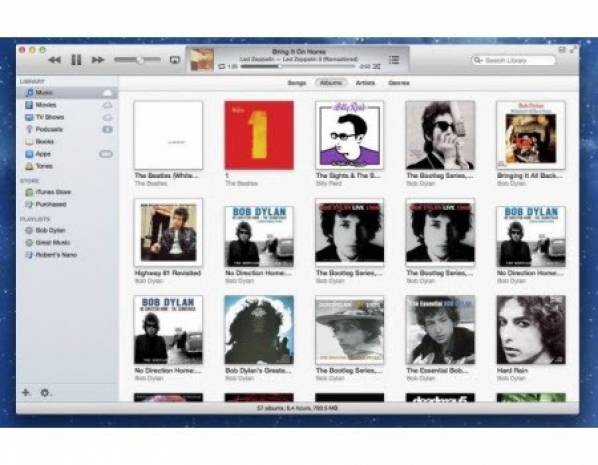This screenshot has width=598, height=465.
Task: Open search options magnifier dropdown
Action: click(x=478, y=60)
